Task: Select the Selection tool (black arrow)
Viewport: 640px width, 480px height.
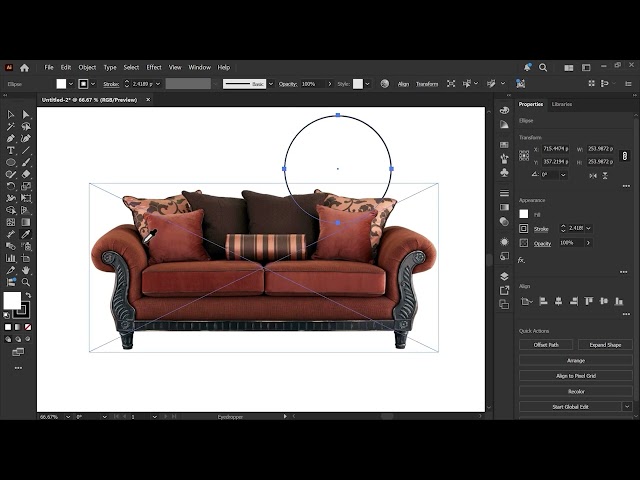Action: tap(11, 115)
